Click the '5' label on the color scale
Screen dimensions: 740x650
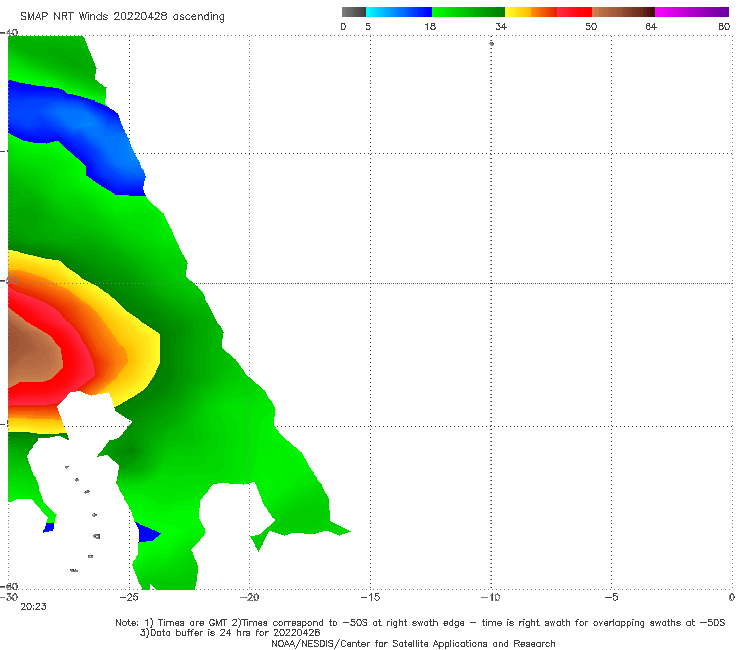coord(368,26)
